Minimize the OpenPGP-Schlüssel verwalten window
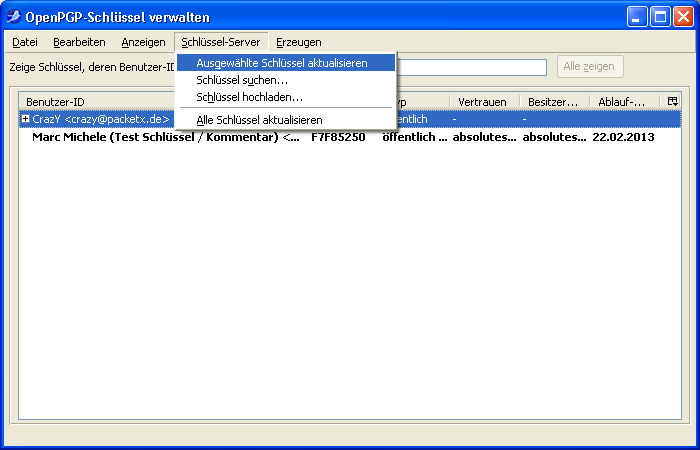 coord(637,17)
